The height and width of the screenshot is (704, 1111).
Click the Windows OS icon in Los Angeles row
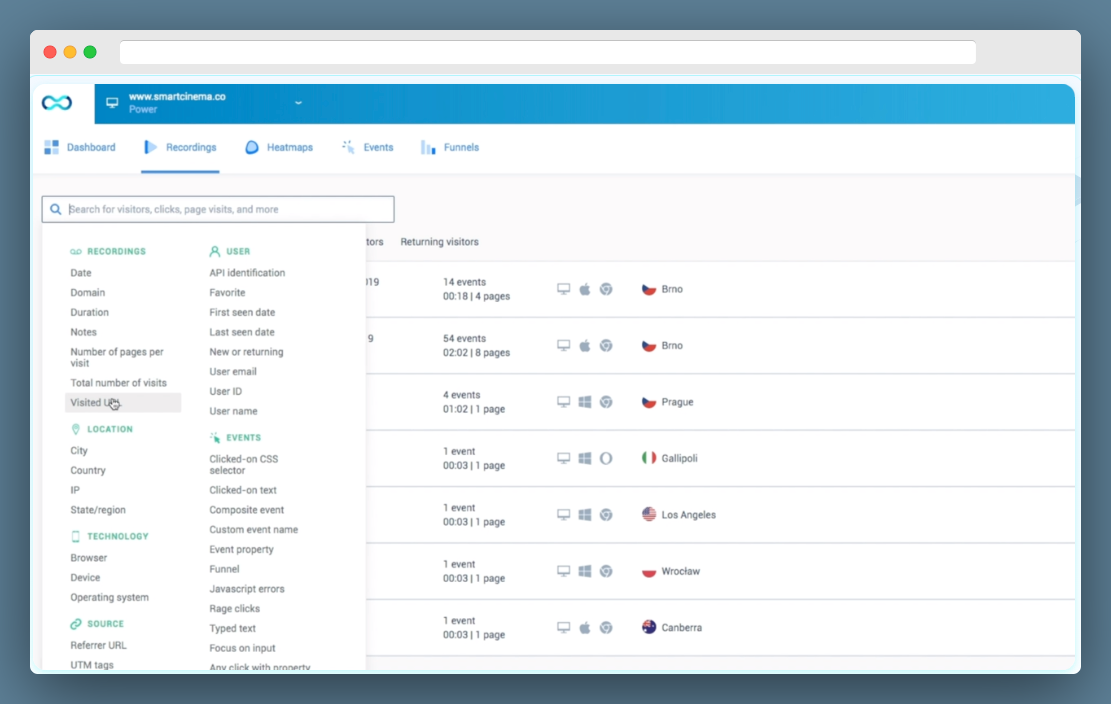pos(585,515)
